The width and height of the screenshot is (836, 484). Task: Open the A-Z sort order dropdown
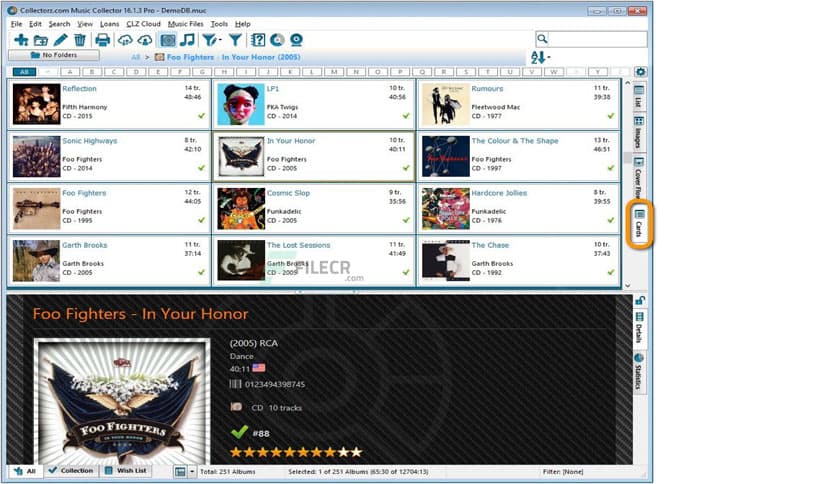point(540,58)
